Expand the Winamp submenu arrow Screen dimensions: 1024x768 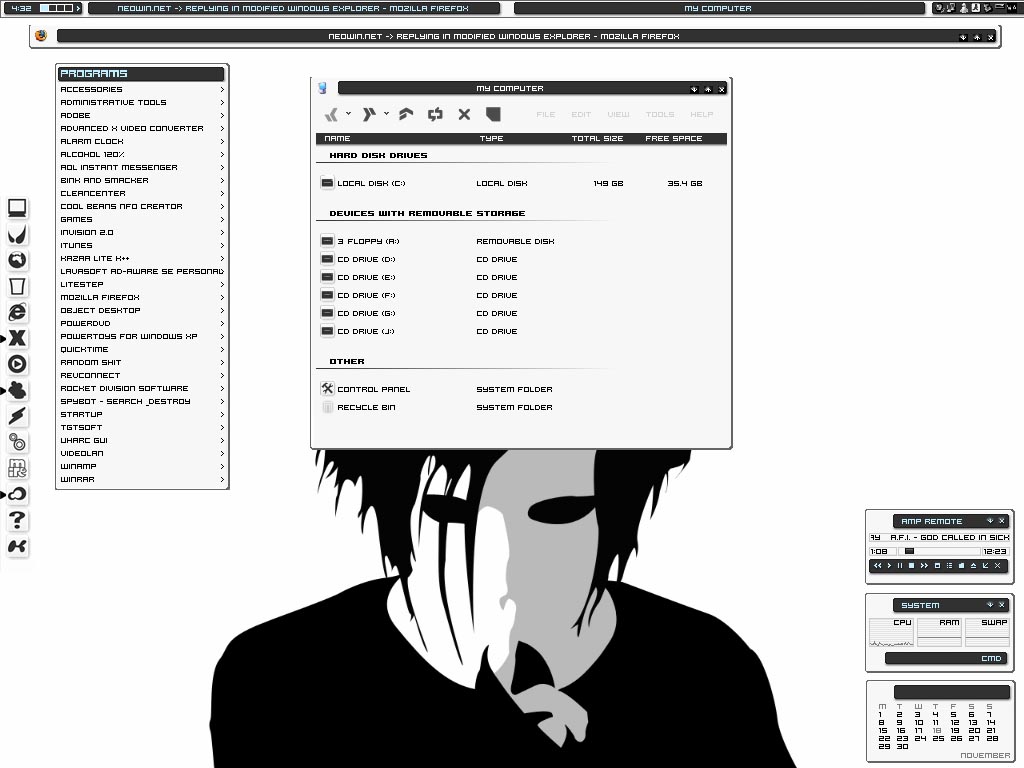pos(222,466)
